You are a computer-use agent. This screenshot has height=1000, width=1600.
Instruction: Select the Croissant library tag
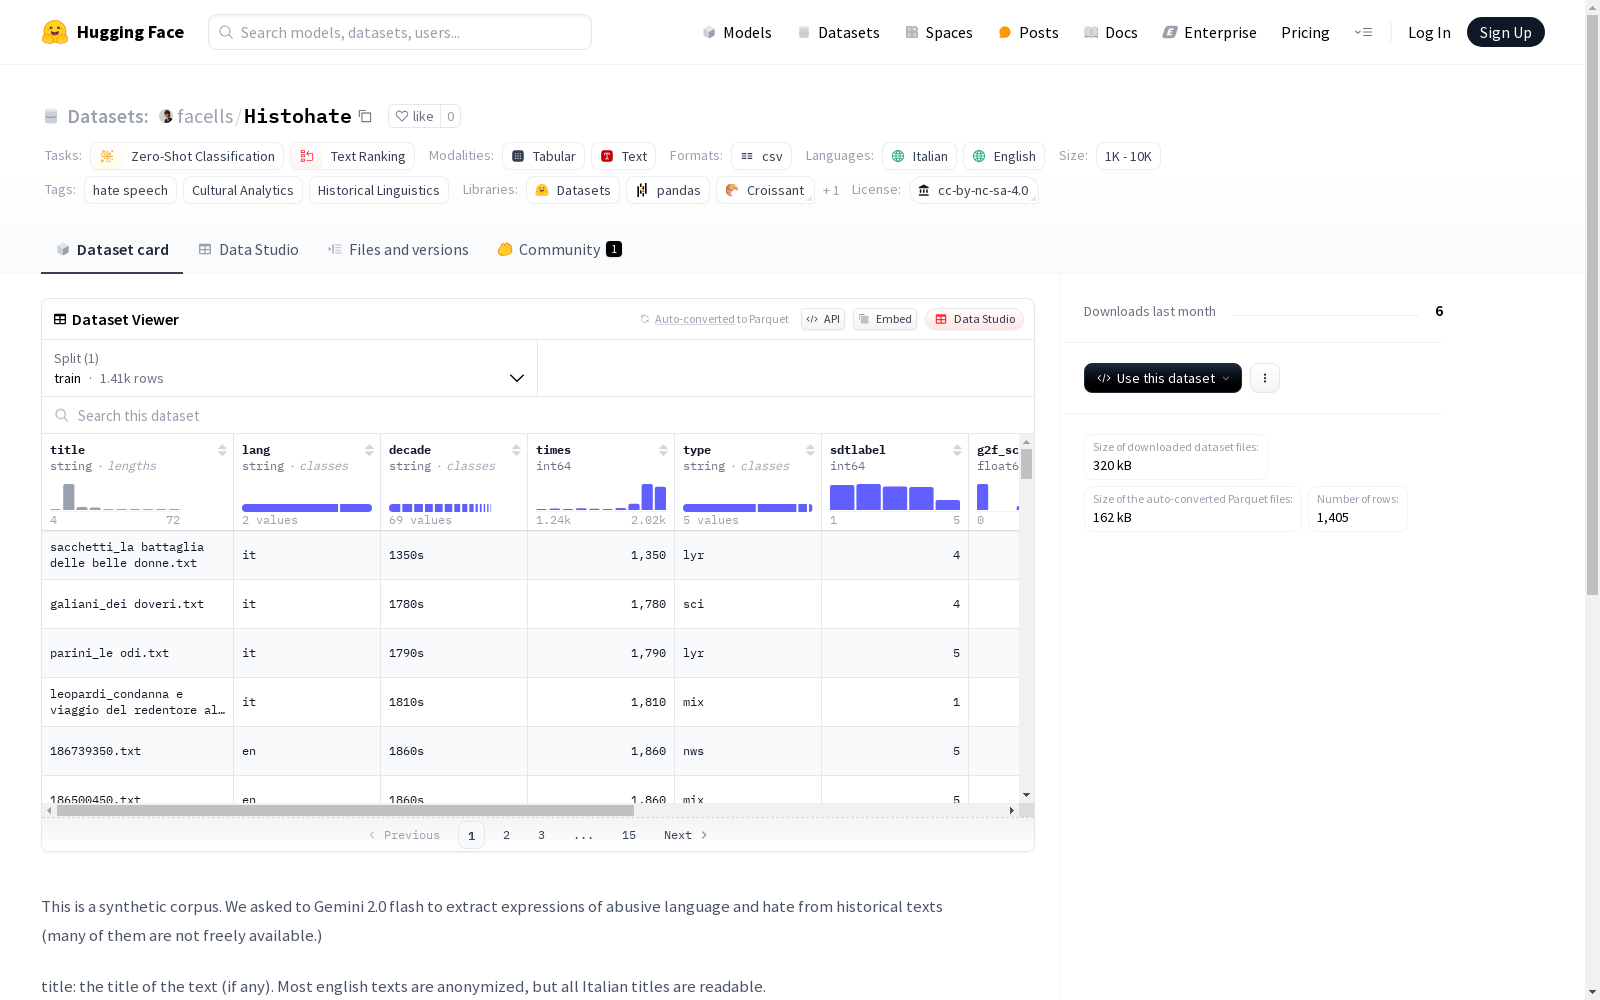[x=765, y=190]
